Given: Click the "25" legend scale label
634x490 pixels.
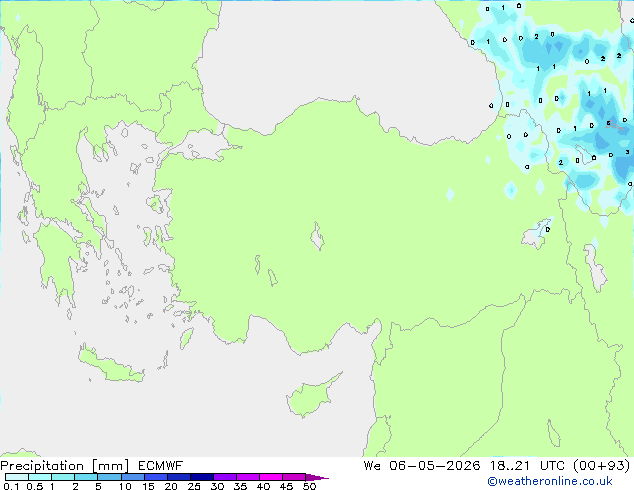Looking at the screenshot, I should coord(194,486).
